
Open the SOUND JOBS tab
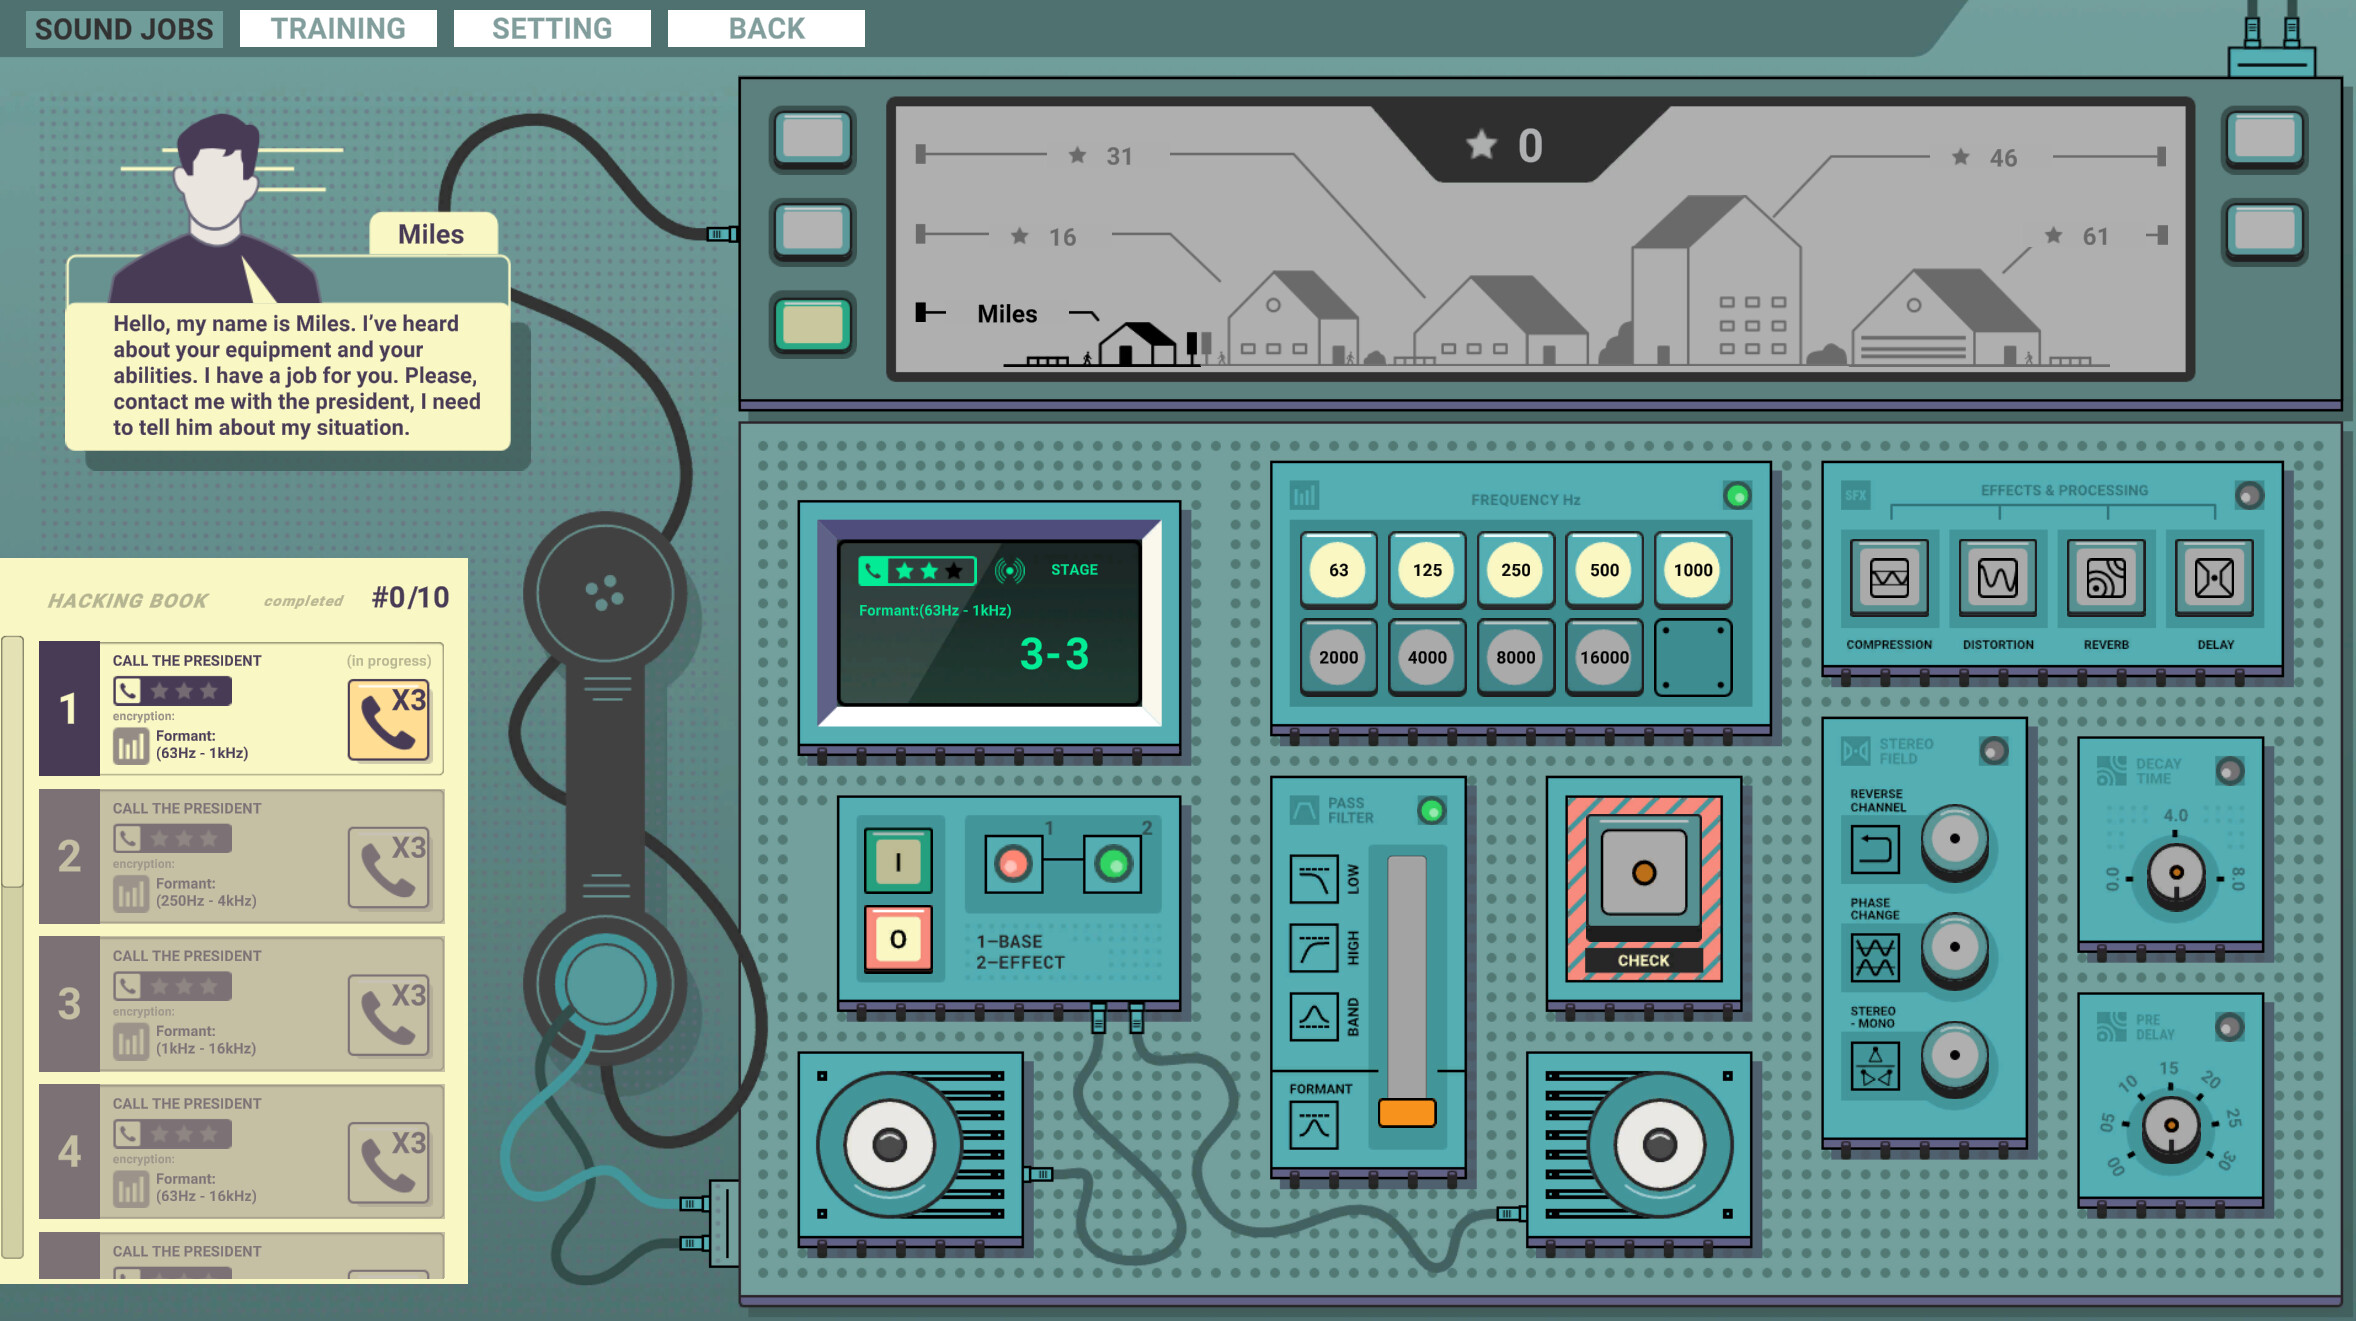(124, 28)
